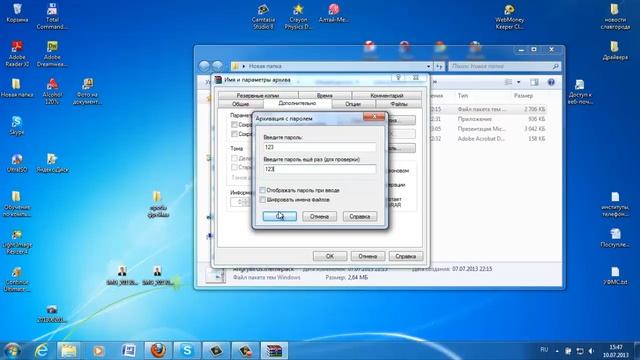640x360 pixels.
Task: Open Internet Explorer from the taskbar
Action: coord(41,350)
